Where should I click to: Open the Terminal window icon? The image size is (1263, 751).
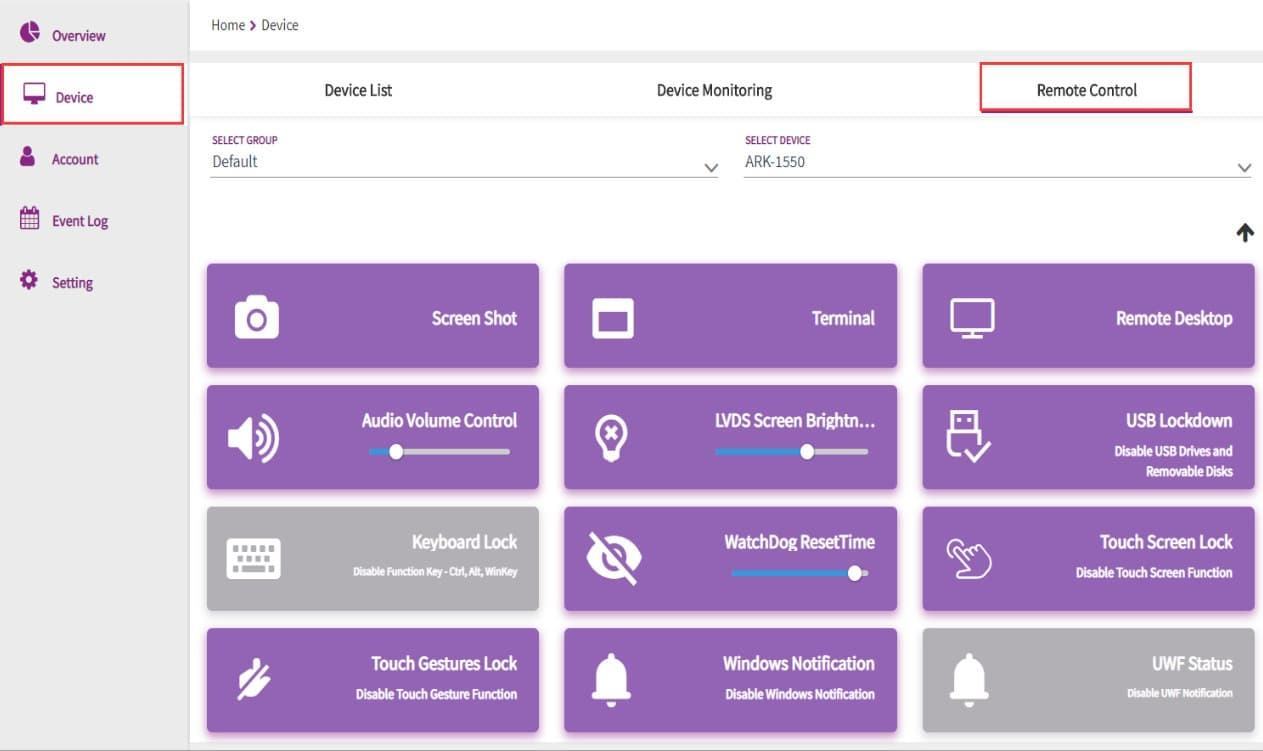tap(613, 318)
